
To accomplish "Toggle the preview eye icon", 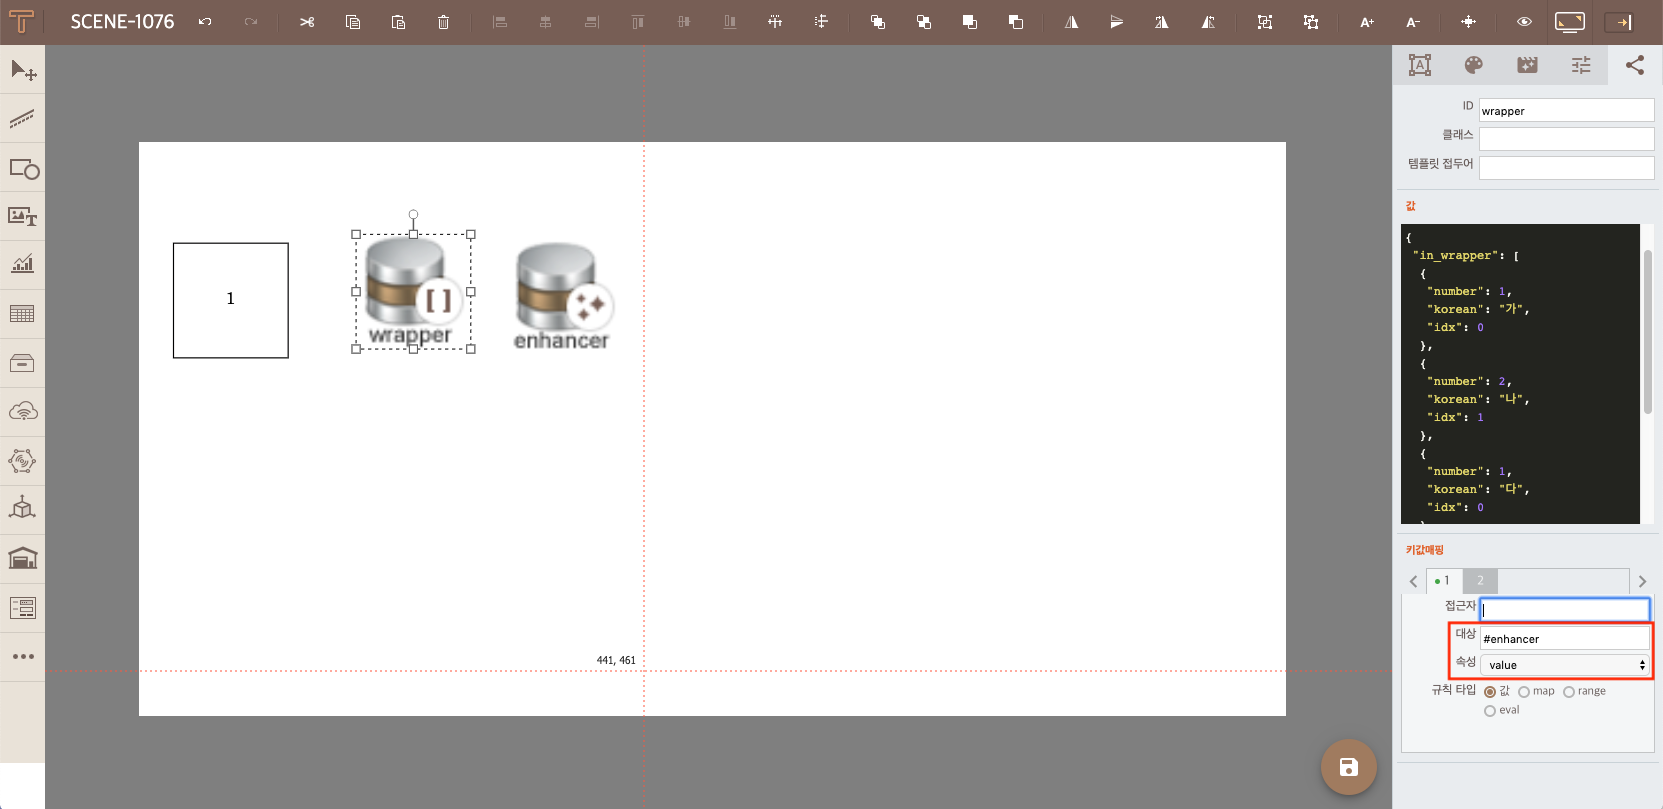I will coord(1524,22).
